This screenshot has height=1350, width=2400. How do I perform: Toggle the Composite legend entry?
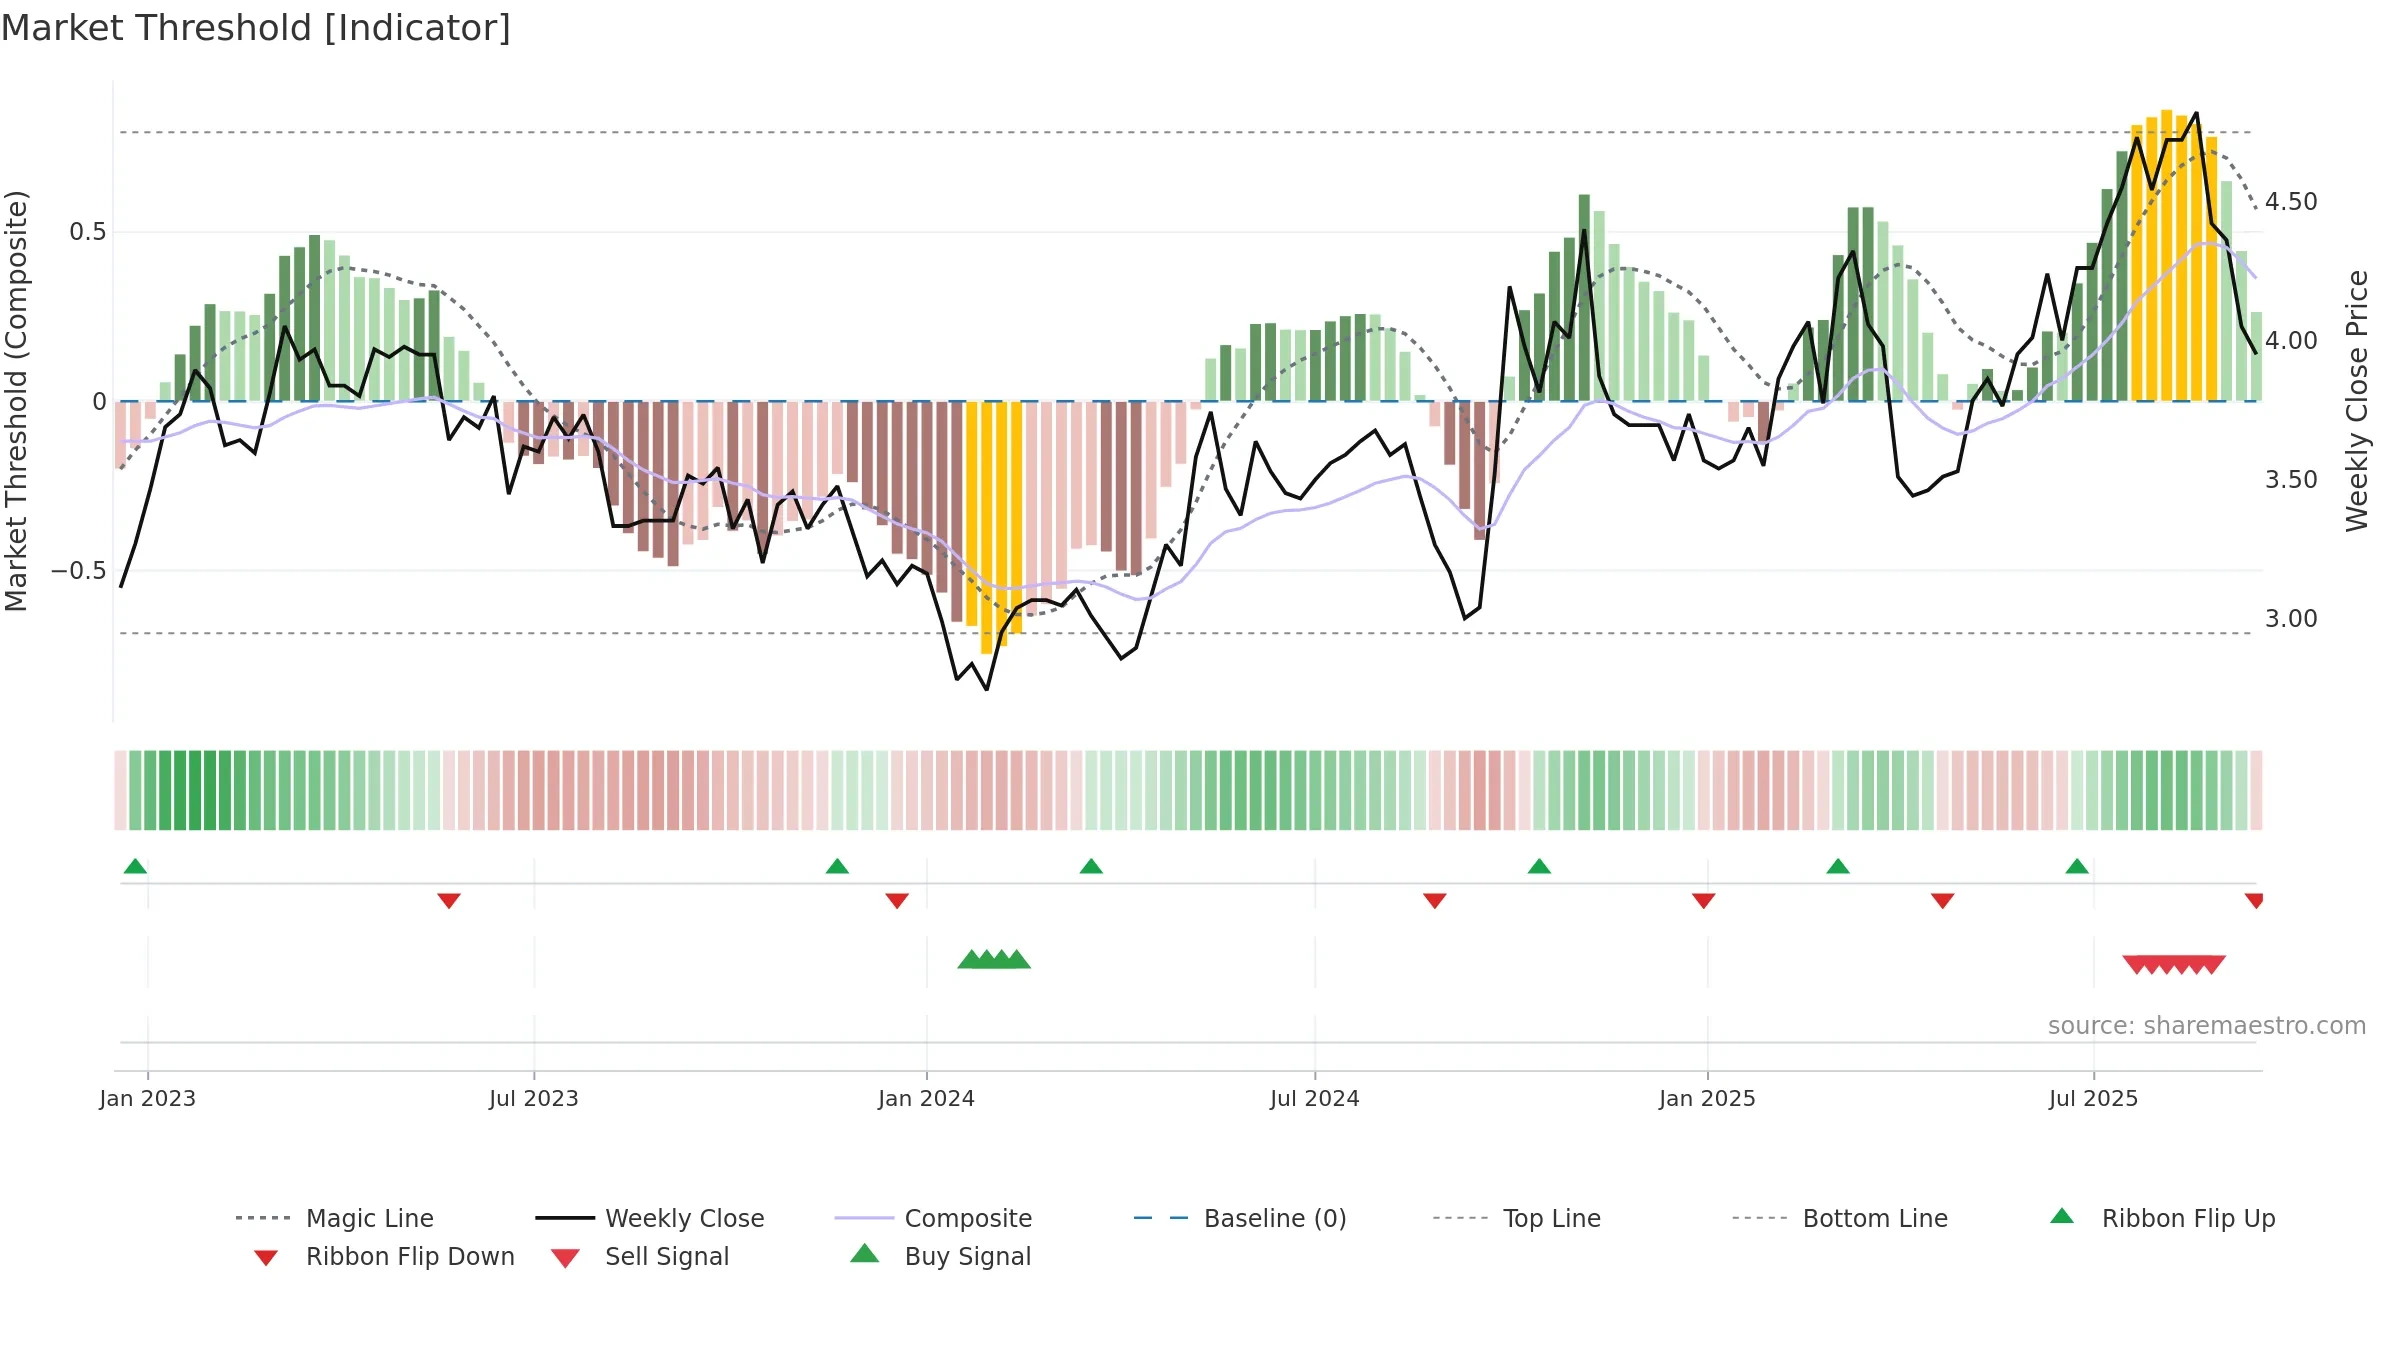tap(933, 1218)
